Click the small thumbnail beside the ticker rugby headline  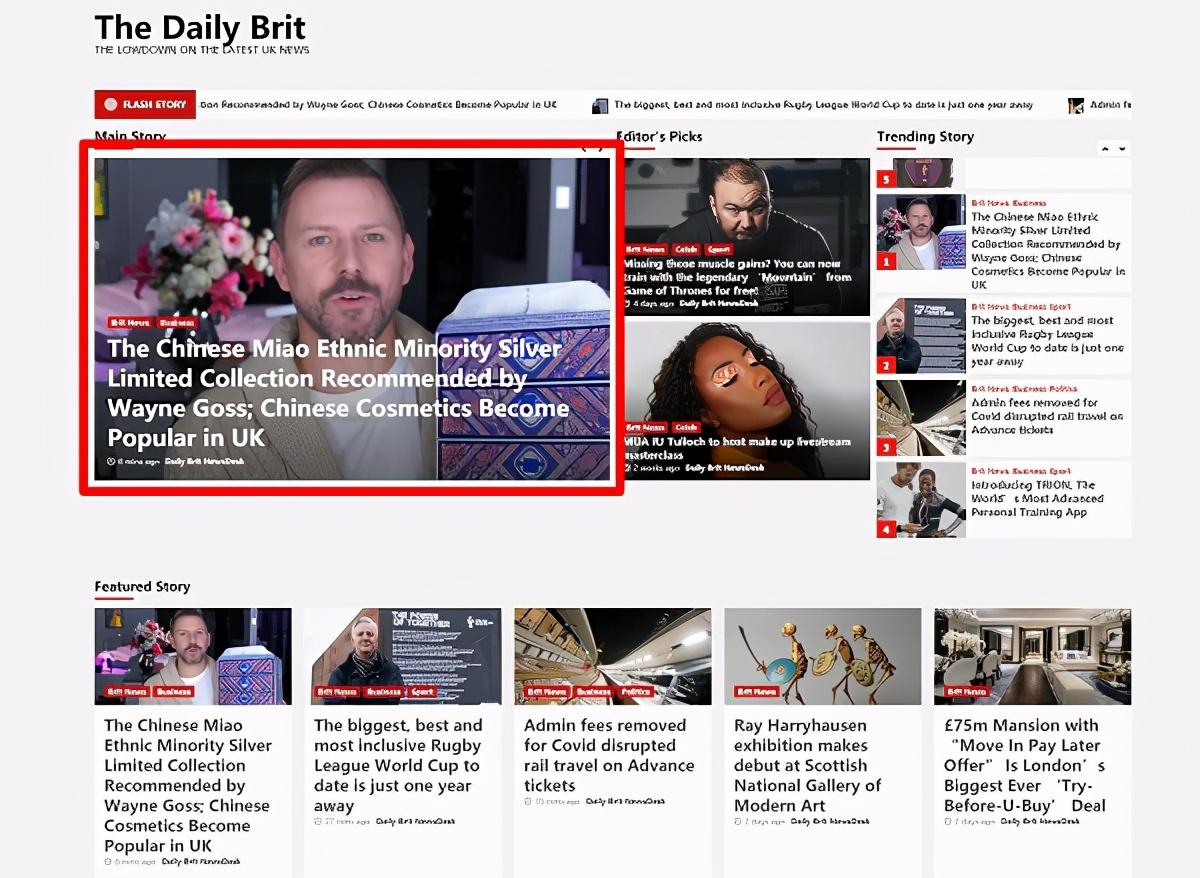(600, 105)
